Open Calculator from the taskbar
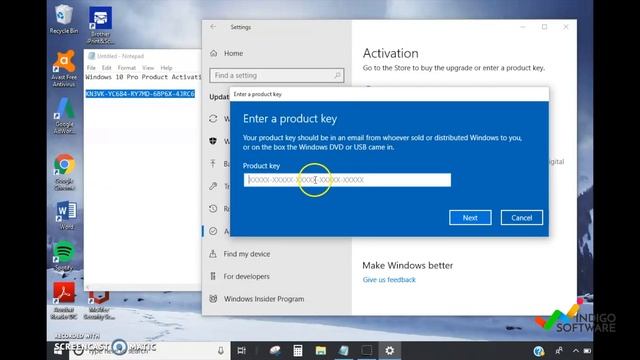This screenshot has width=640, height=360. pos(298,350)
